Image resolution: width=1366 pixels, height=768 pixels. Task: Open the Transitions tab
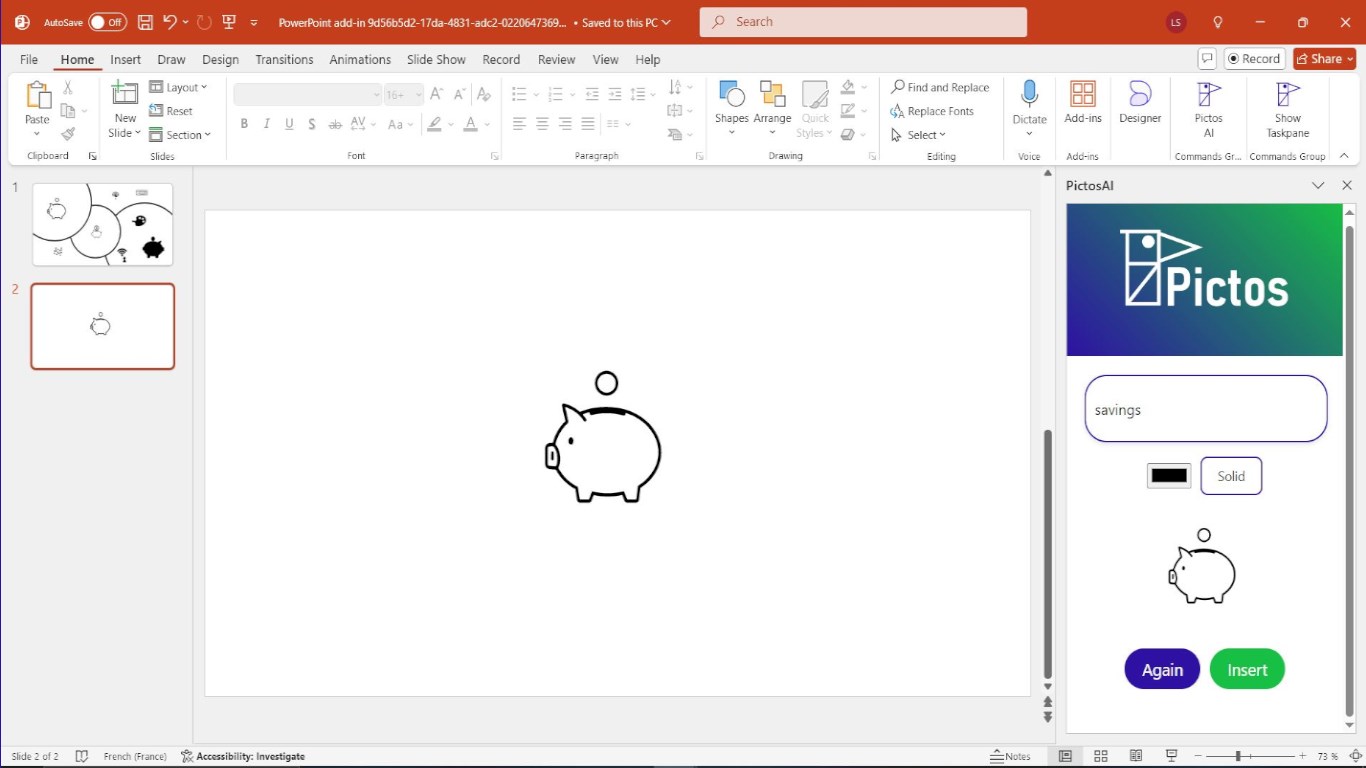[x=284, y=60]
